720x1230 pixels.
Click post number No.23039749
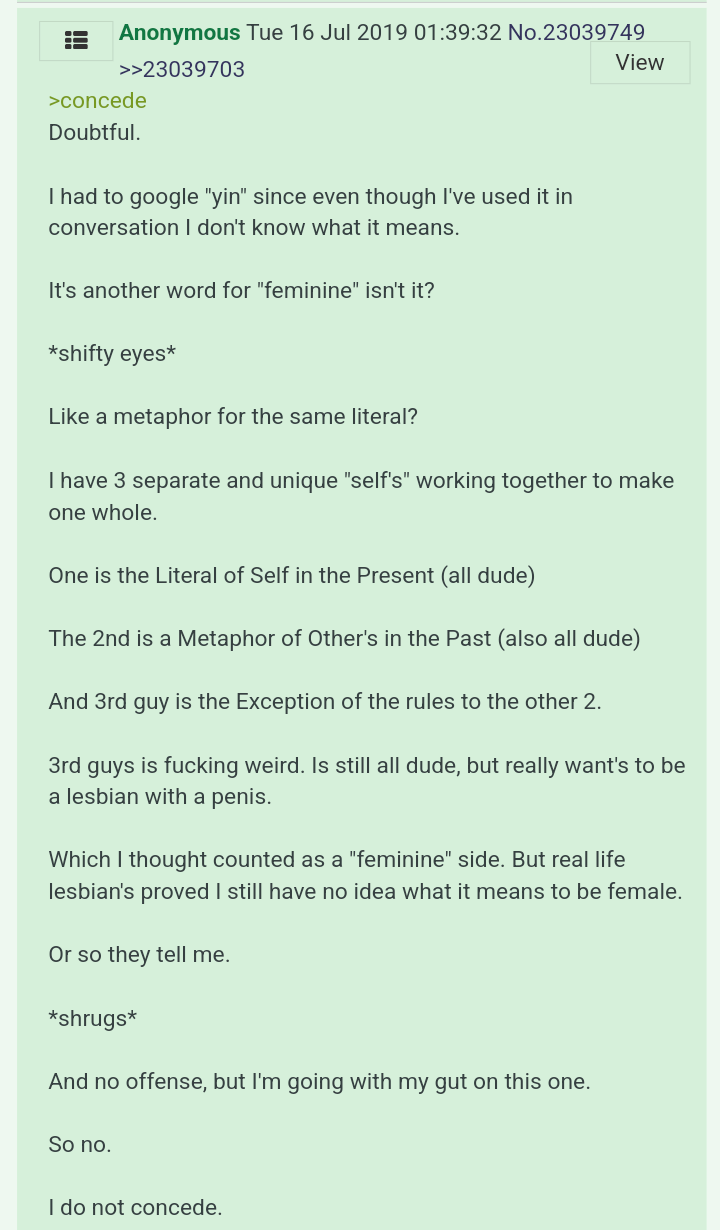pyautogui.click(x=576, y=33)
